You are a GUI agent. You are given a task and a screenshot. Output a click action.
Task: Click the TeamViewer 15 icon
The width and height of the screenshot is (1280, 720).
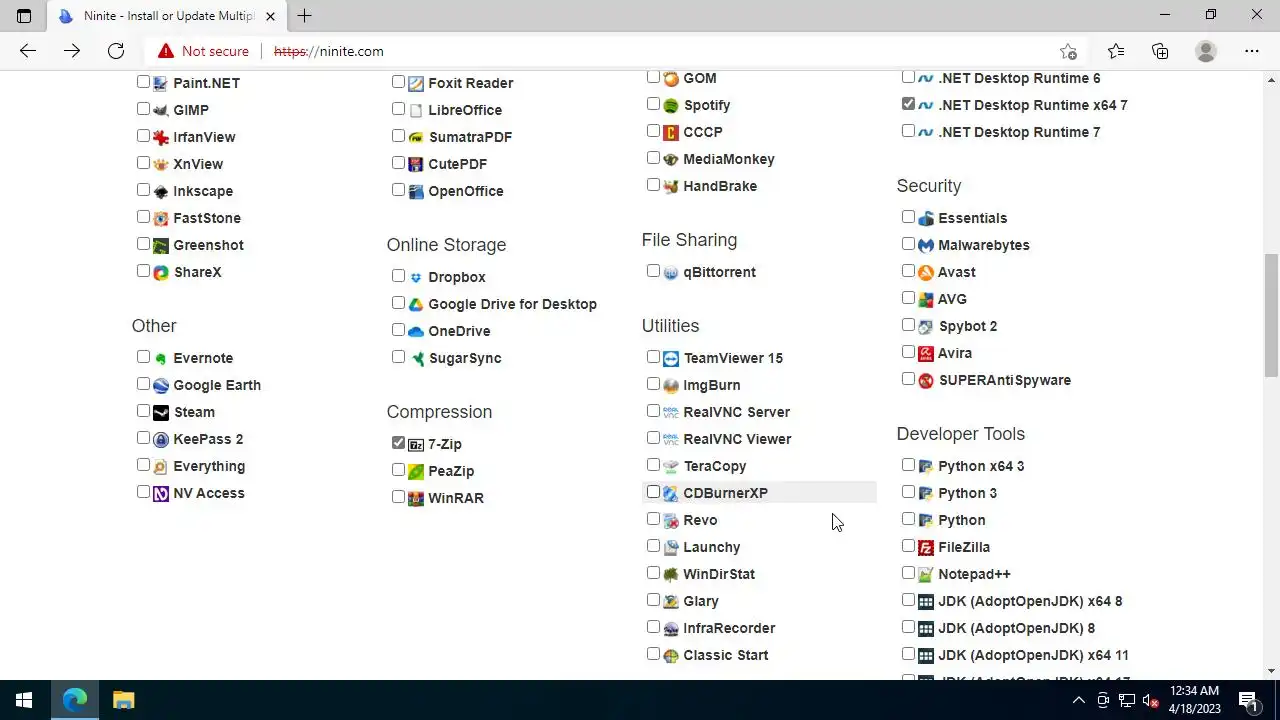(x=670, y=358)
